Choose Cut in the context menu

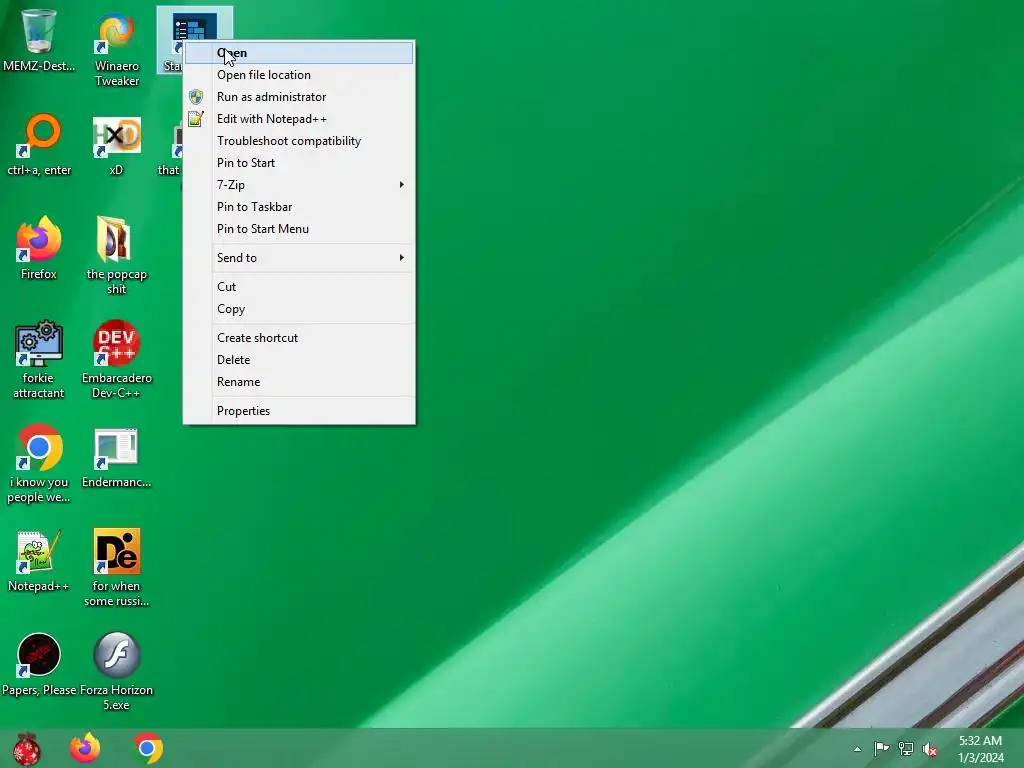299,287
